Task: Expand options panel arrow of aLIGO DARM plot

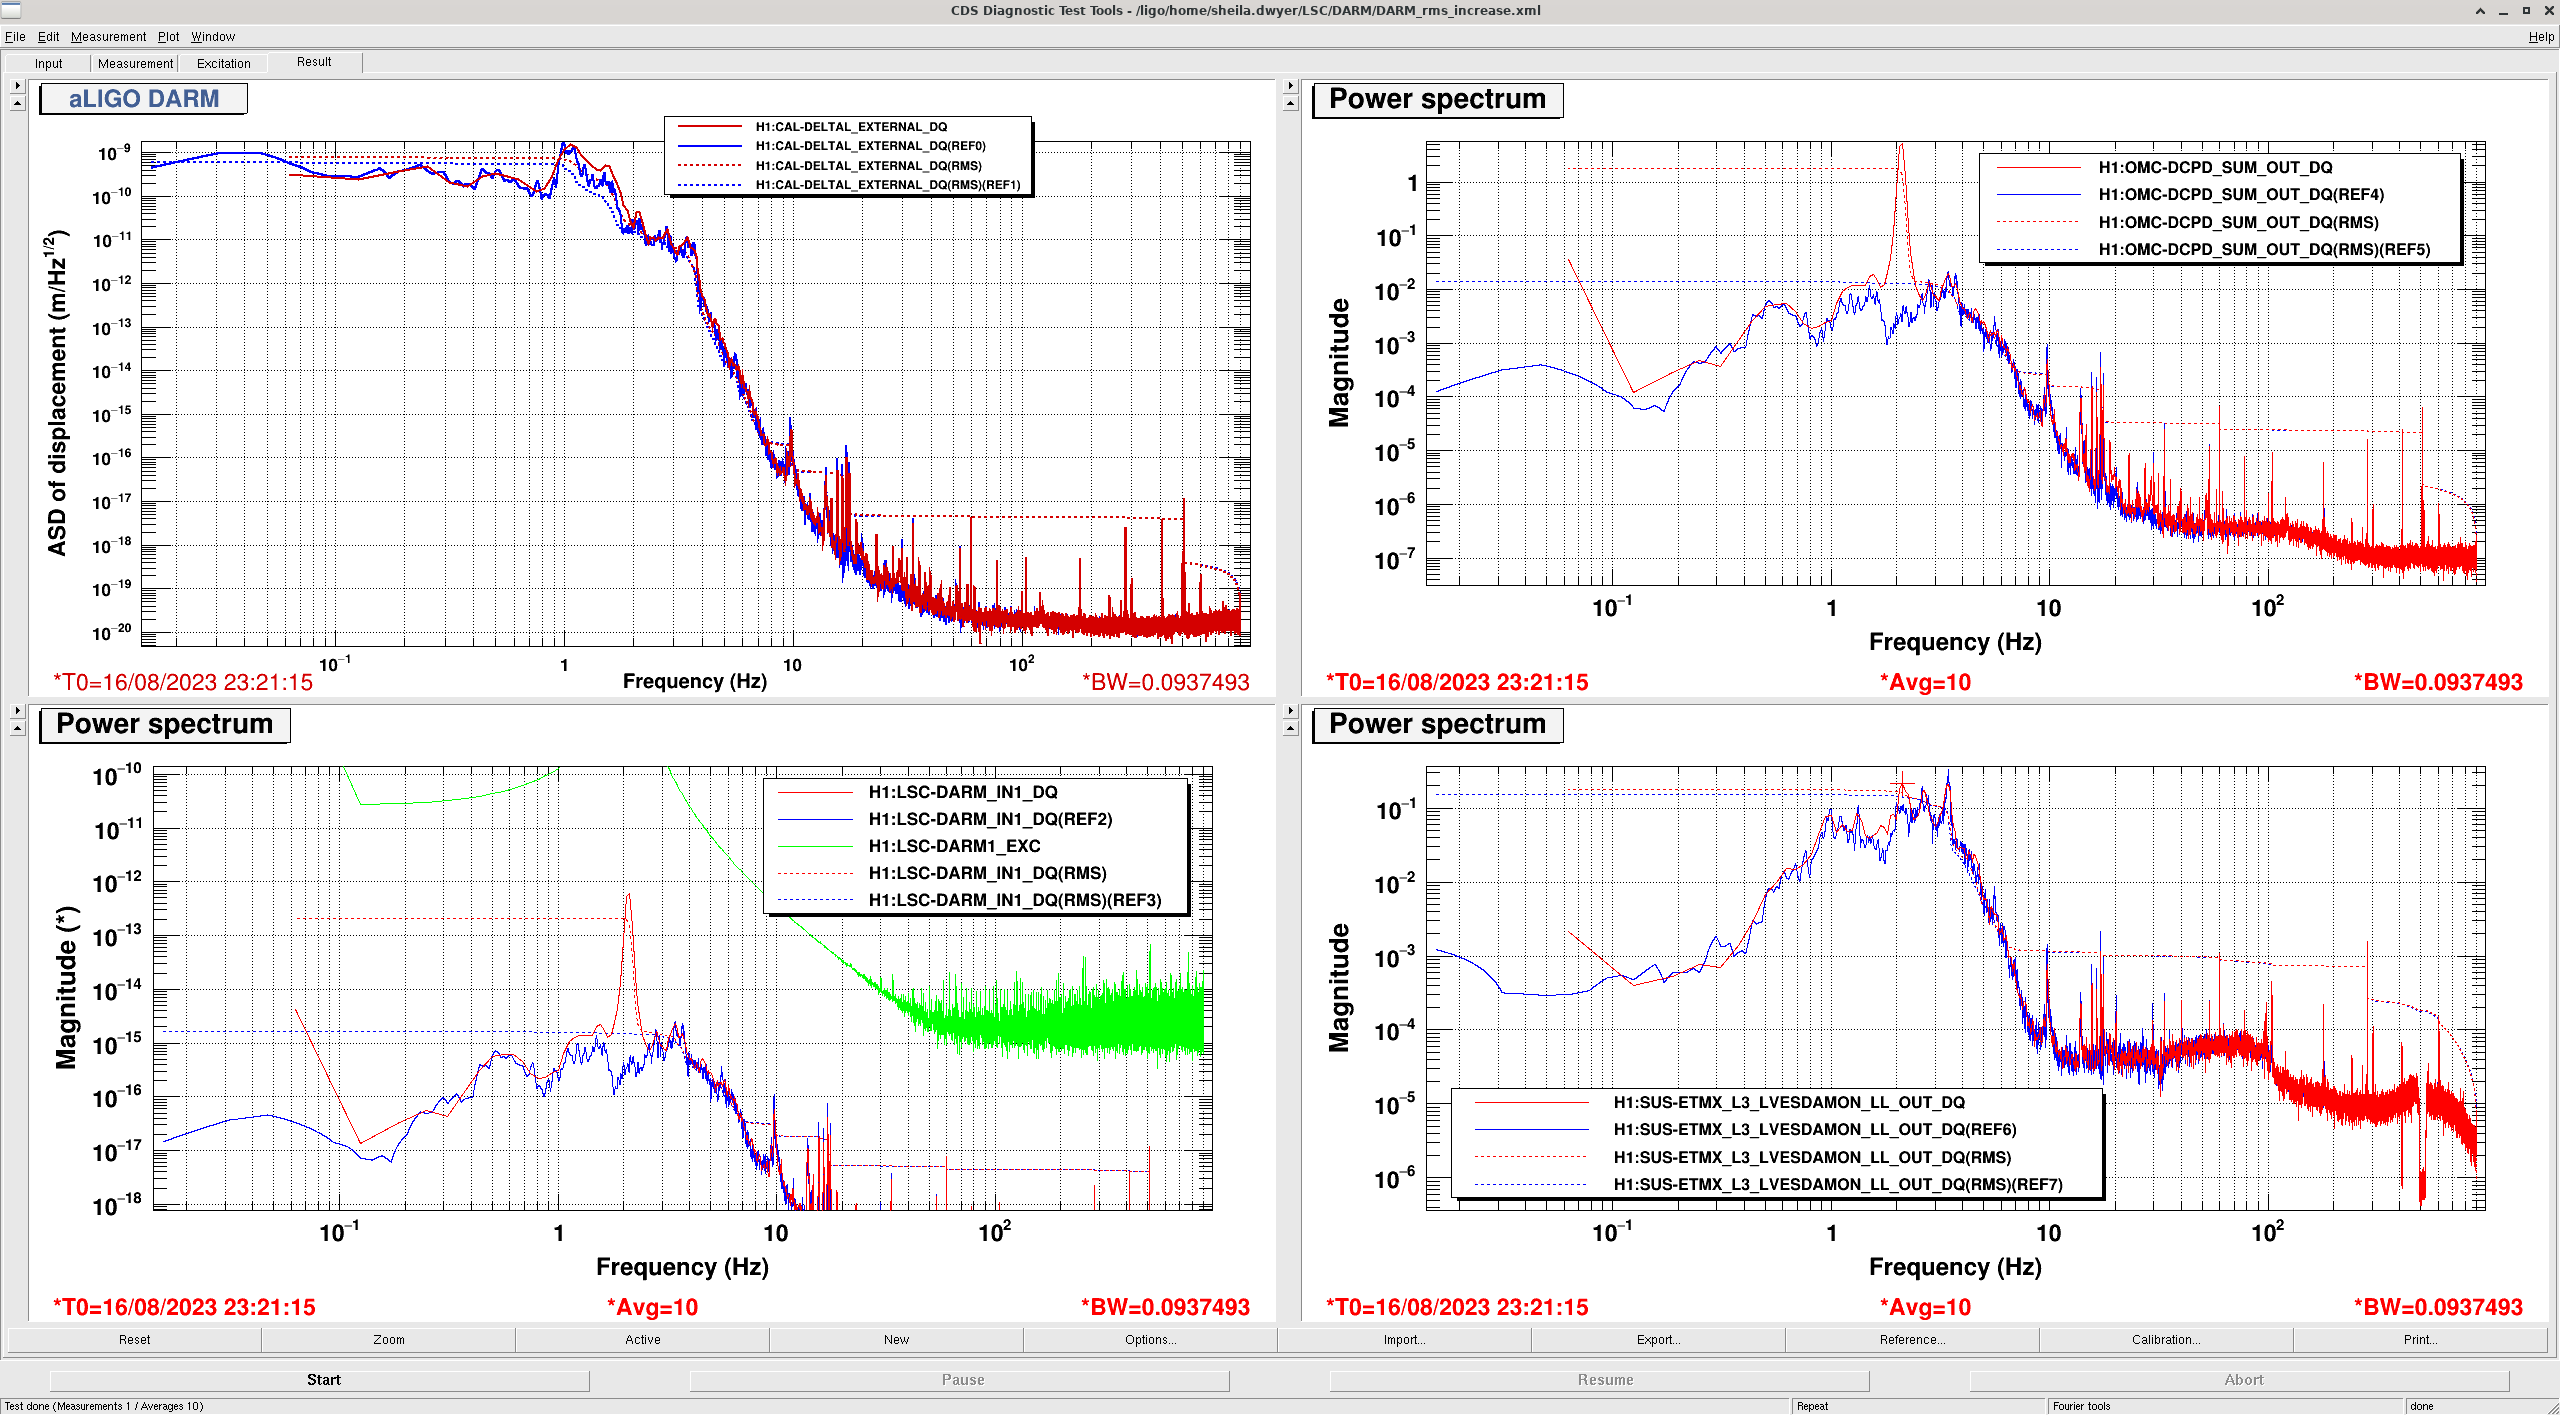Action: pyautogui.click(x=17, y=86)
